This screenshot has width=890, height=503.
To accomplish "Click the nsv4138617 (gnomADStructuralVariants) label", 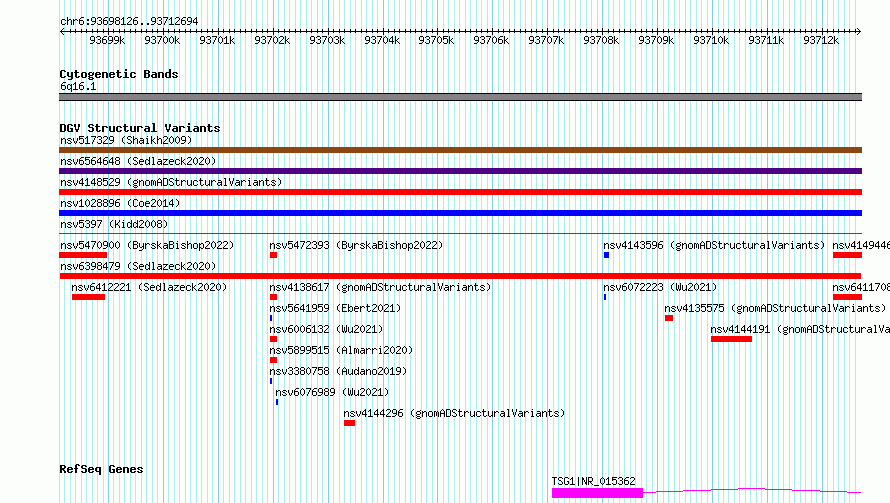I will coord(380,287).
